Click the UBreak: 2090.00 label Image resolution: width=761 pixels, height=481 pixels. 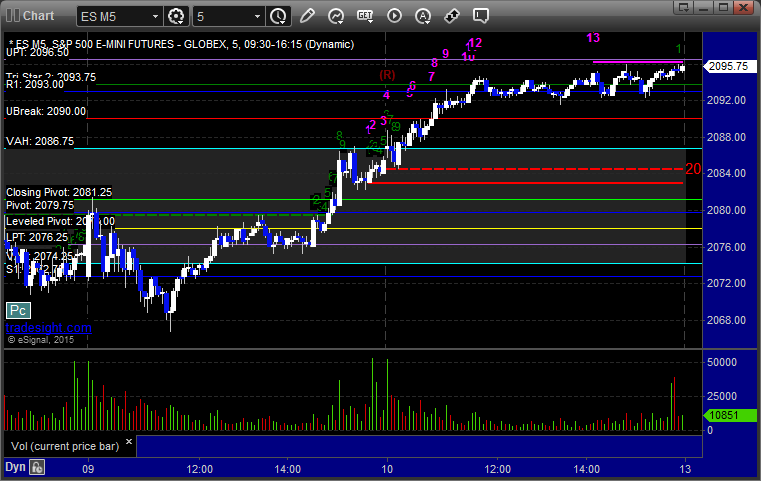coord(46,111)
